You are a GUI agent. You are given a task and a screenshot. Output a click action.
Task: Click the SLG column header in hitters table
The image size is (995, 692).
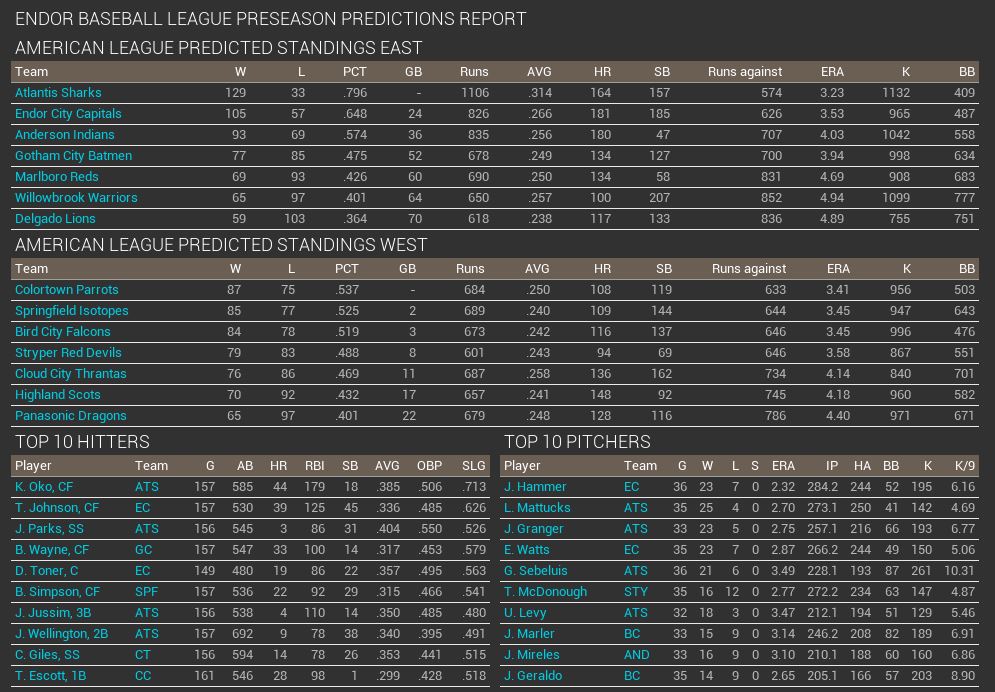tap(474, 465)
